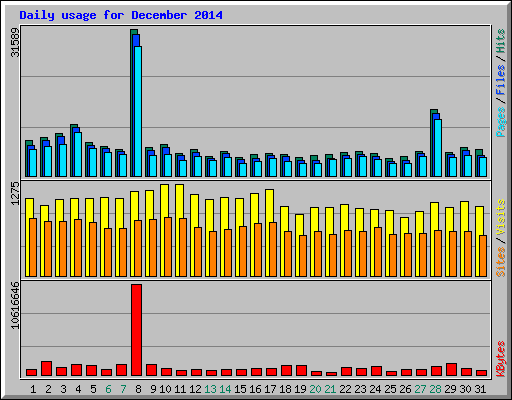
Task: Click the cyan Pages bar for day 1
Action: (33, 163)
